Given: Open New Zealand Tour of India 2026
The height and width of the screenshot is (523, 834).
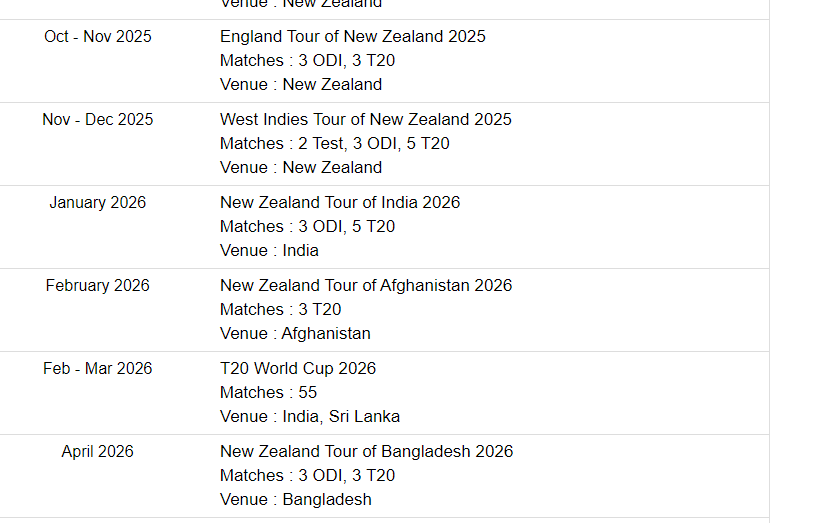Looking at the screenshot, I should point(340,203).
